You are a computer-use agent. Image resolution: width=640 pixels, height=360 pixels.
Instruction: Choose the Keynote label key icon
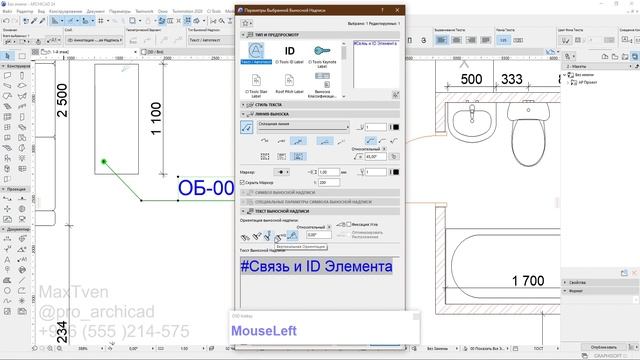[322, 51]
